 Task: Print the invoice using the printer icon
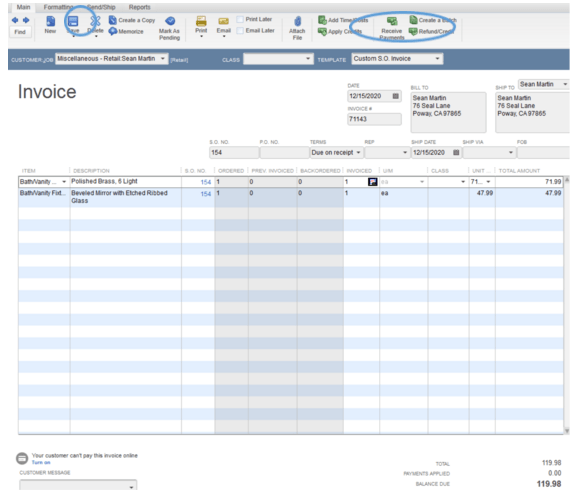point(201,21)
